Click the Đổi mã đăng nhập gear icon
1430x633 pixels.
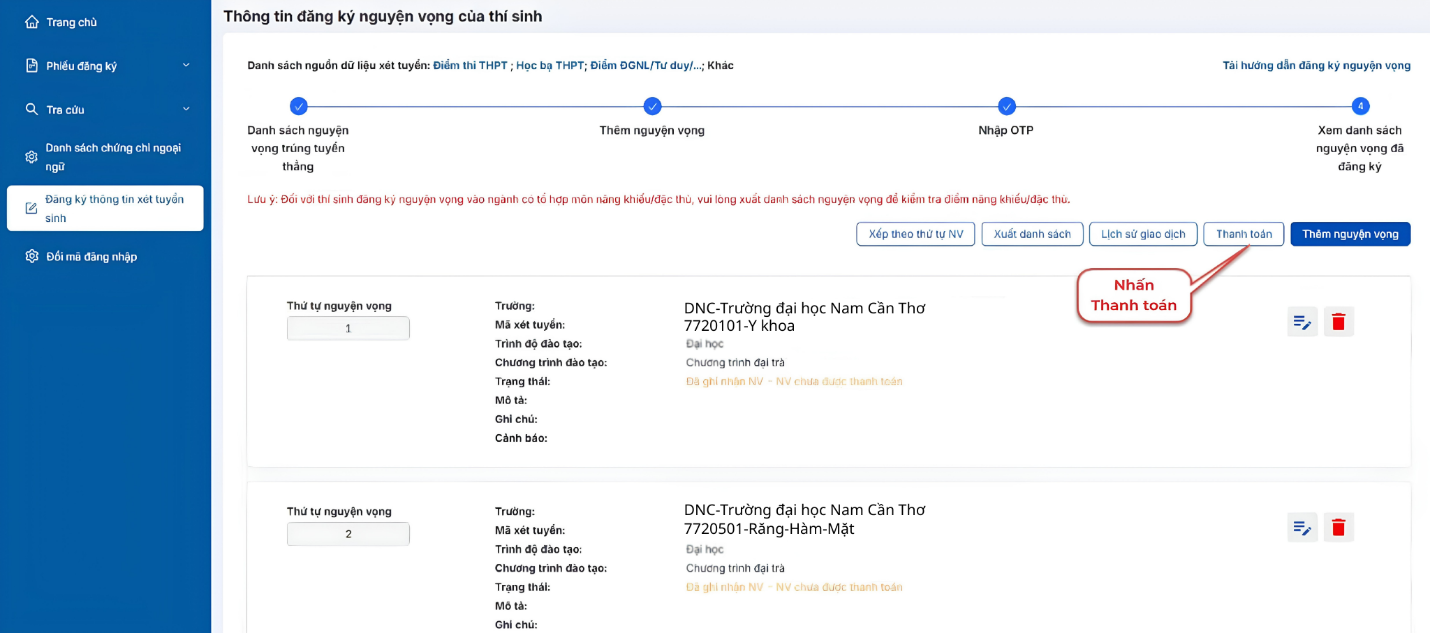(32, 256)
